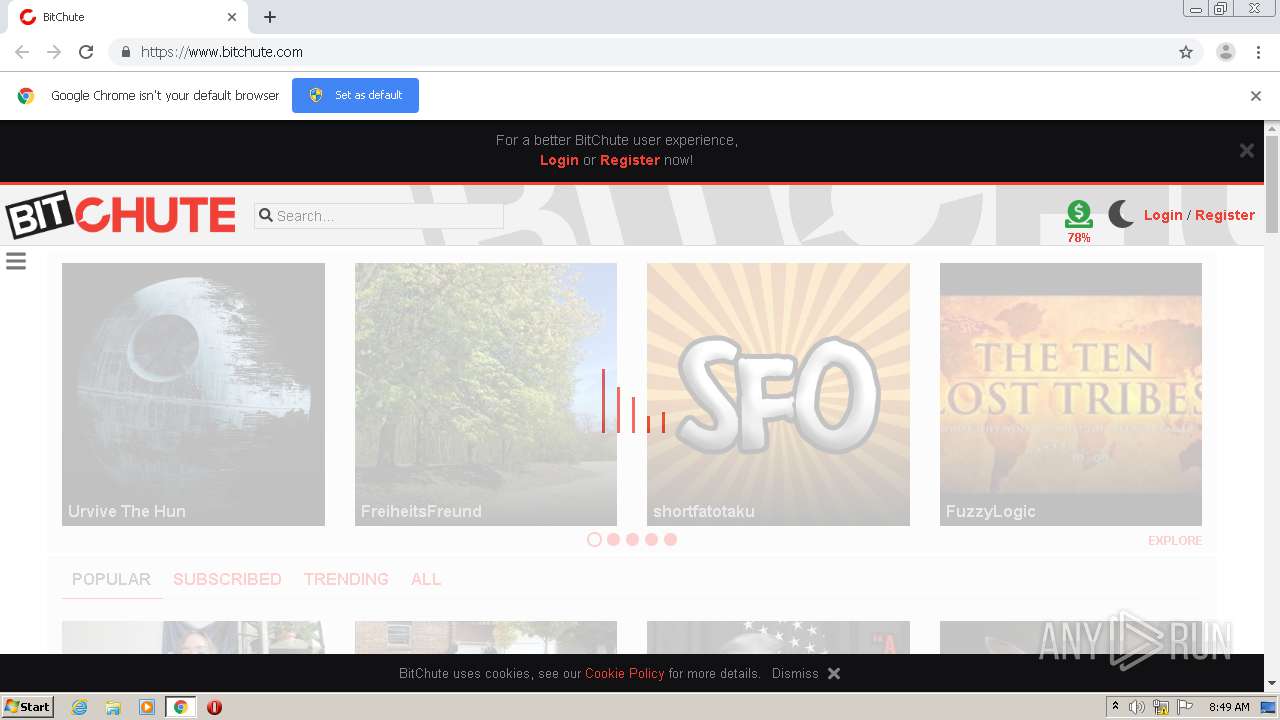The image size is (1280, 720).
Task: Select third carousel dot
Action: pyautogui.click(x=632, y=539)
